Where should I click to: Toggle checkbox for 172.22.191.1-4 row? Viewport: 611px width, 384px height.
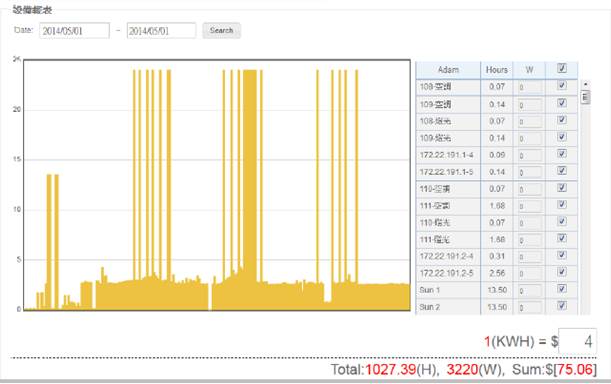point(562,154)
